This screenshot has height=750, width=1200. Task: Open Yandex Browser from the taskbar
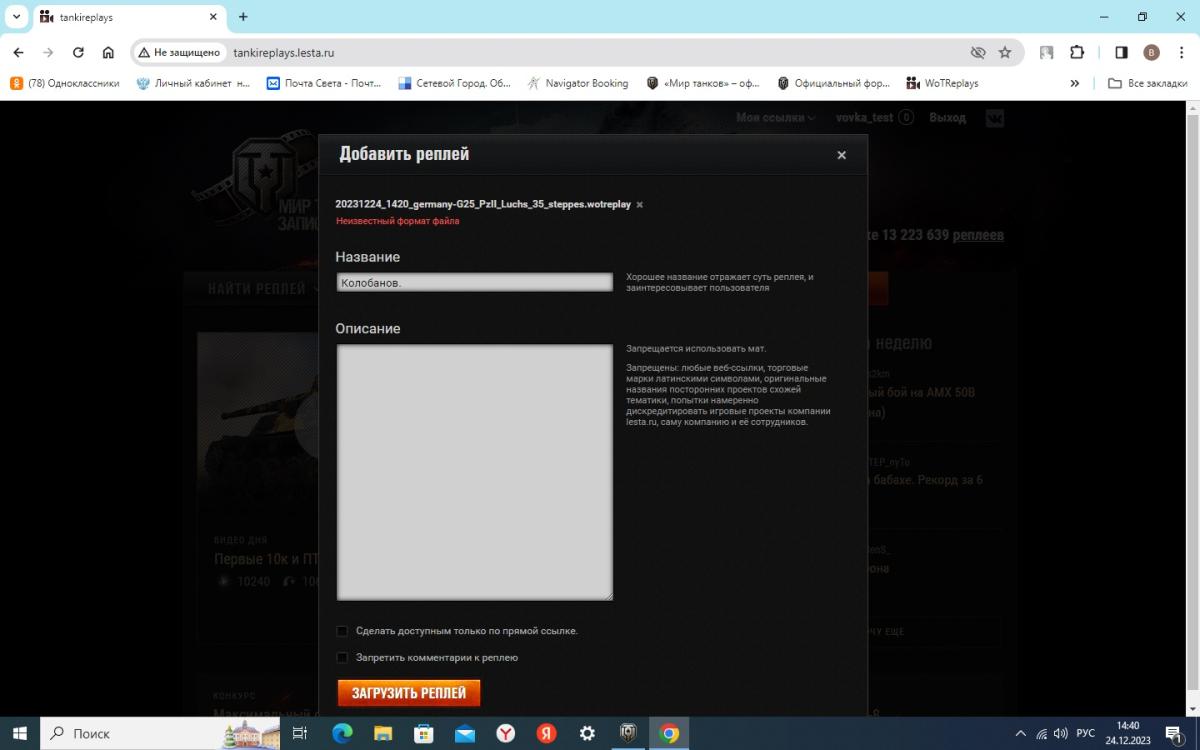tap(506, 733)
